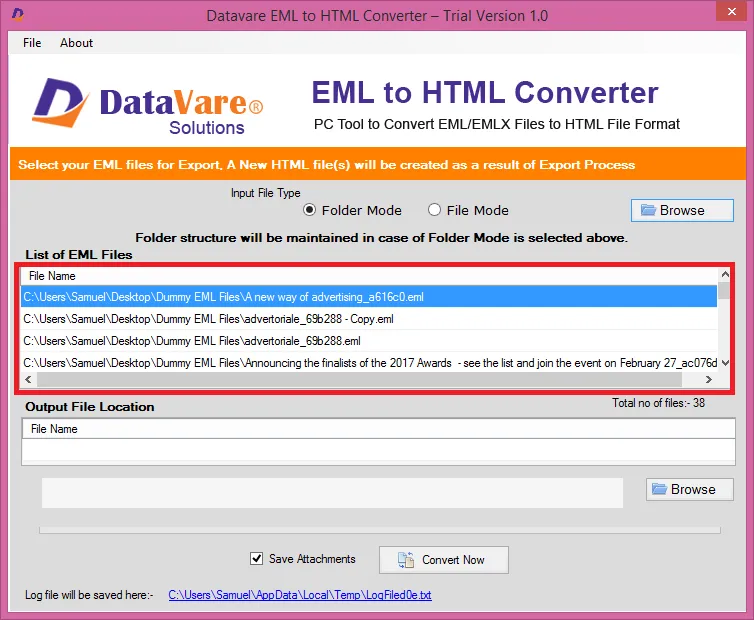Click folder icon on input Browse button
This screenshot has width=754, height=620.
coord(648,210)
